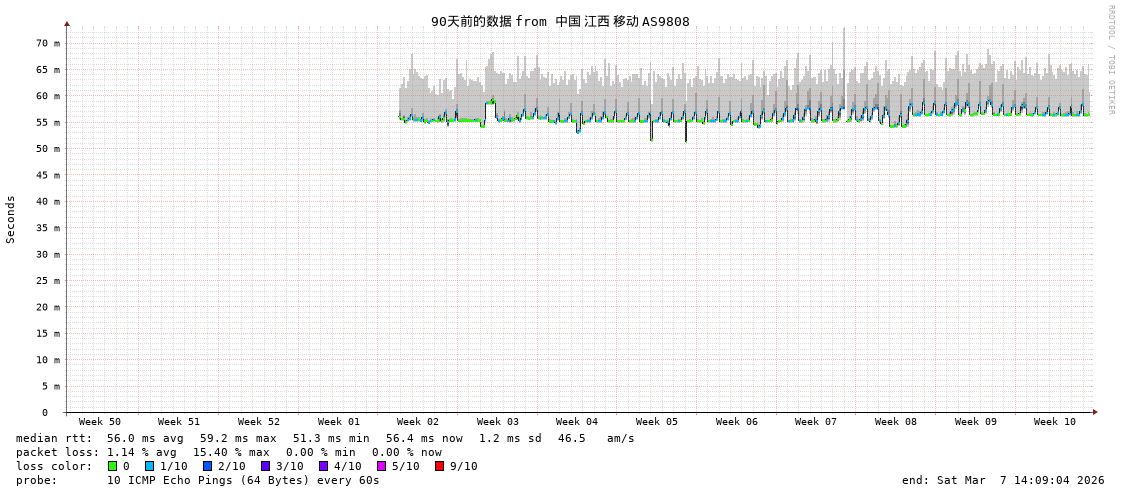Select the Week 05 x-axis label
Viewport: 1121px width, 494px height.
pyautogui.click(x=657, y=422)
